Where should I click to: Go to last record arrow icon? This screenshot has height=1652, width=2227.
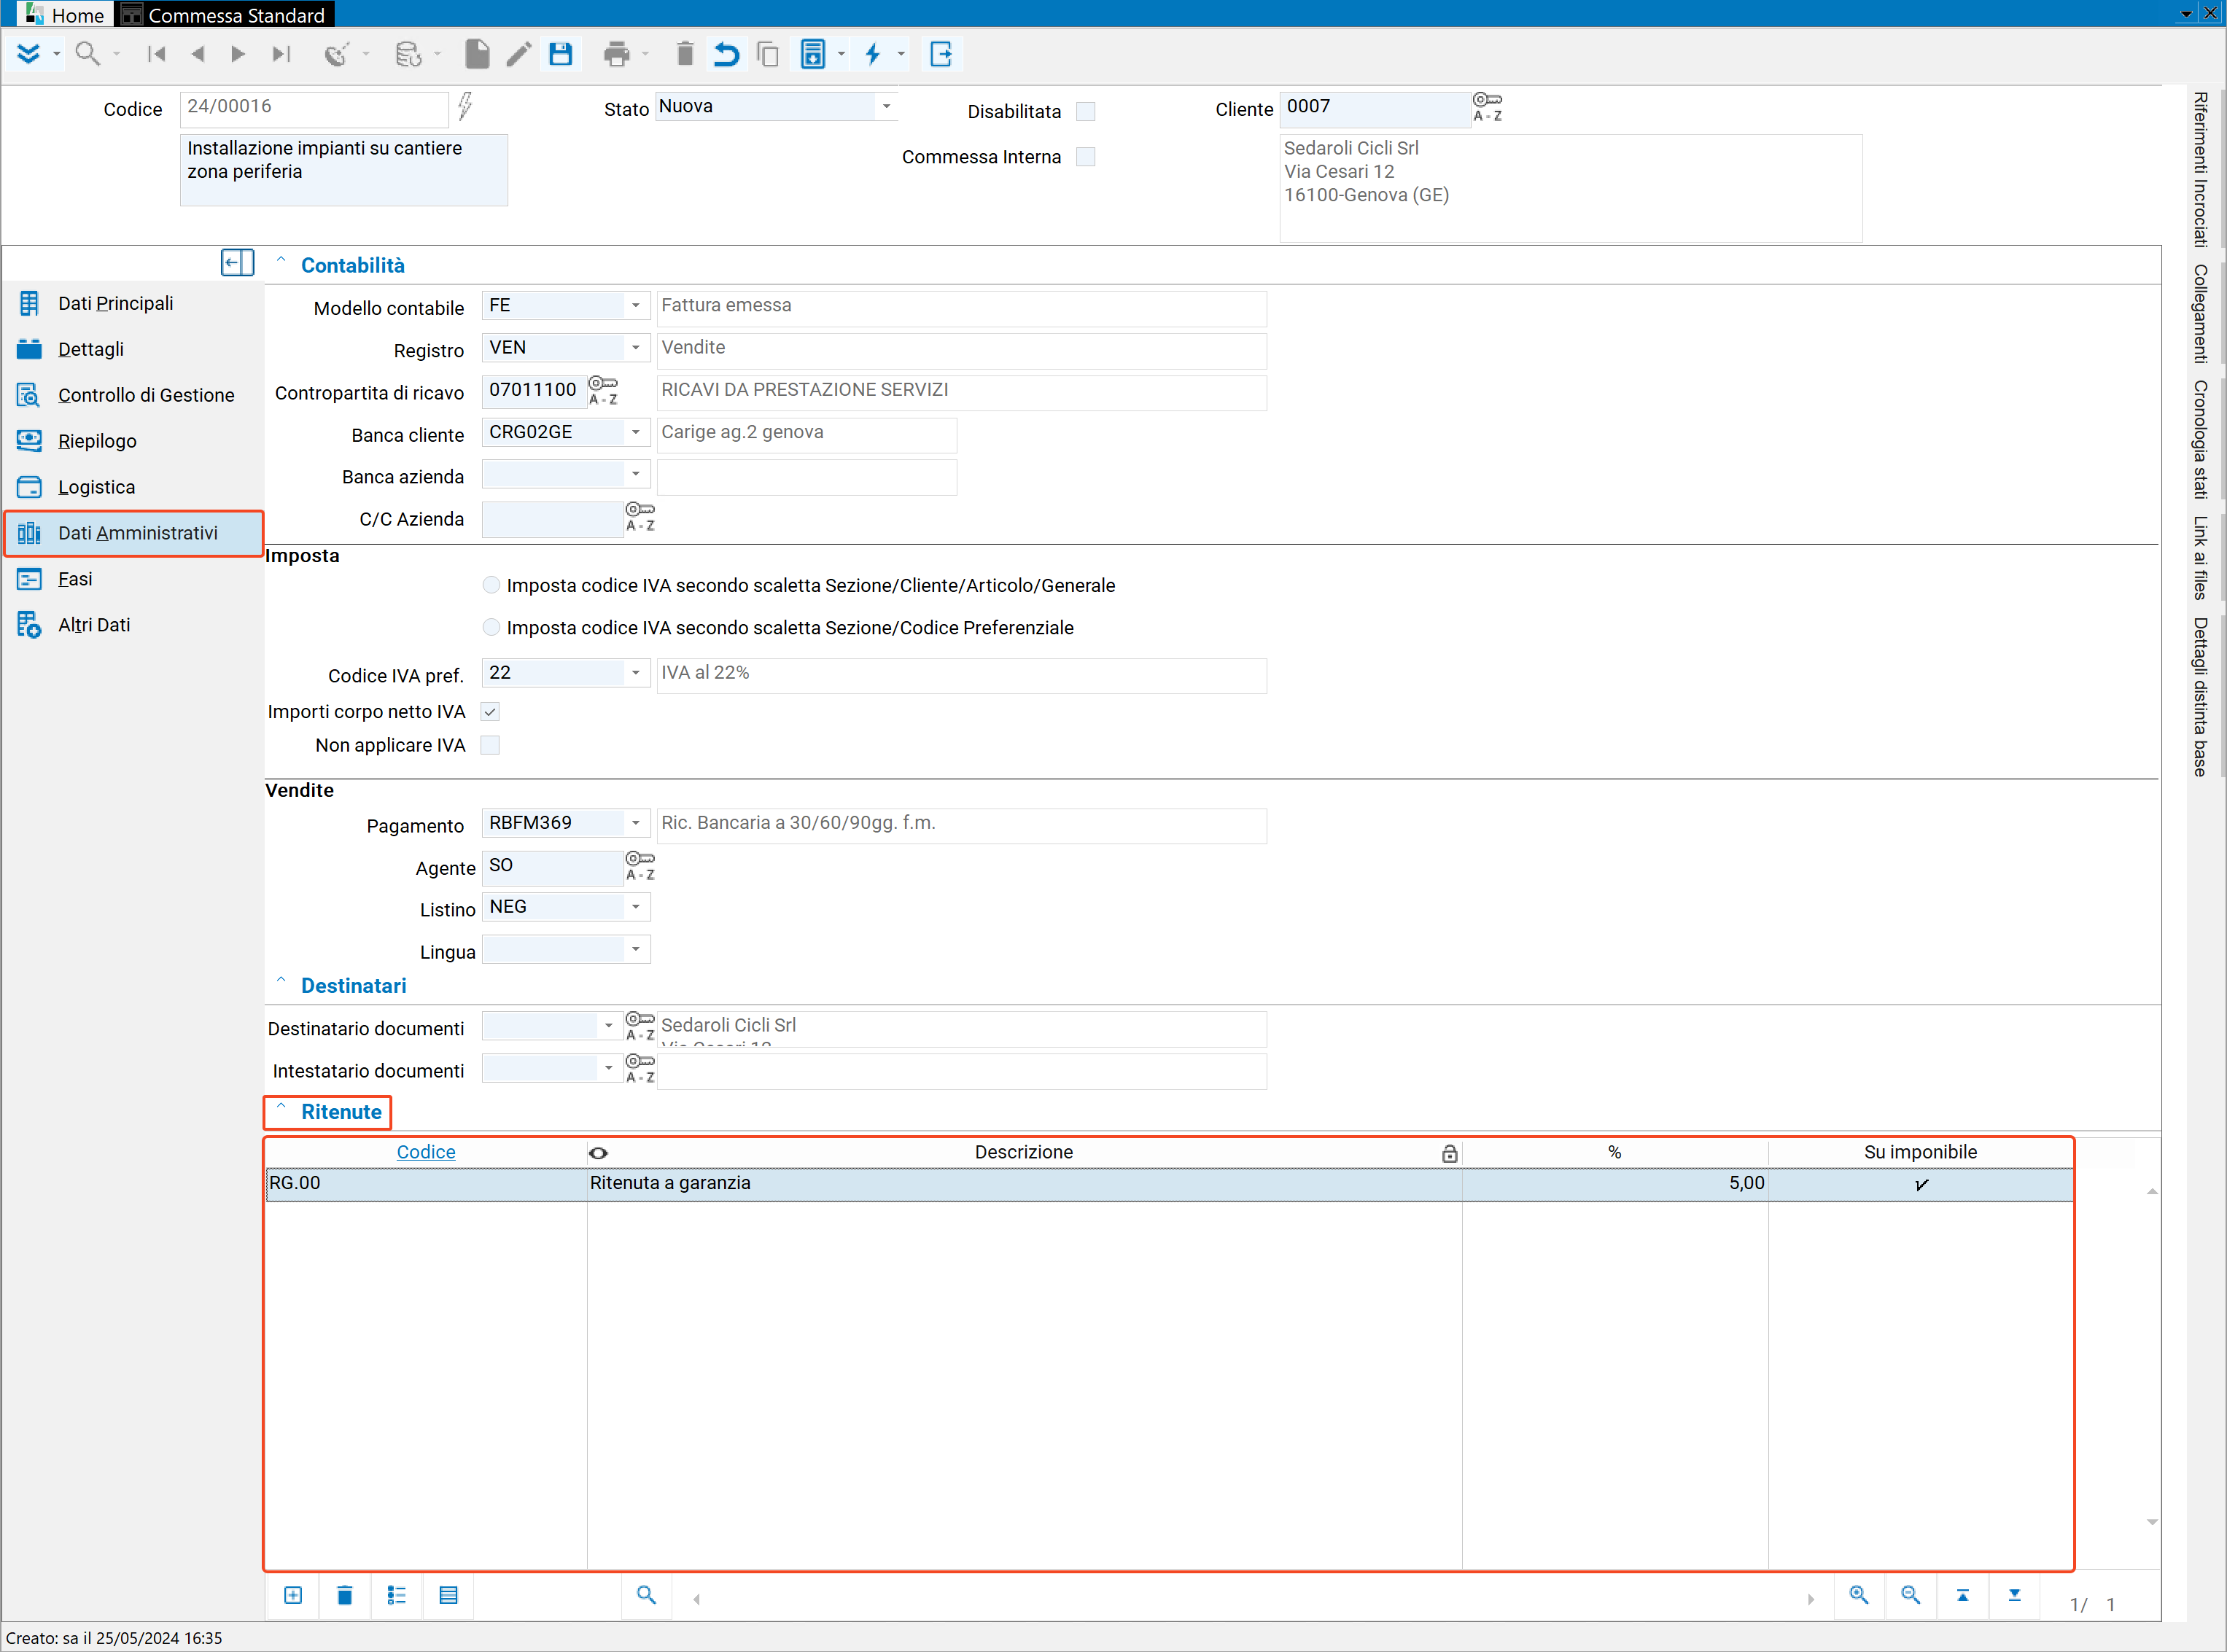click(x=281, y=54)
